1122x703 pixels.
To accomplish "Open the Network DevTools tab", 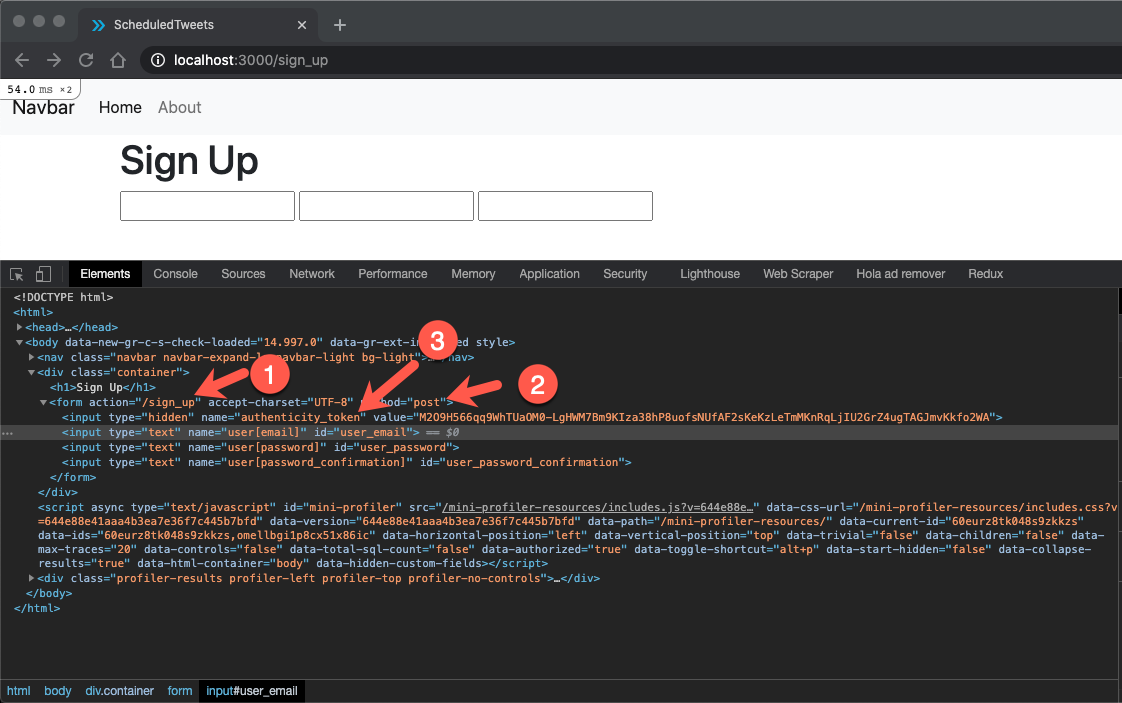I will (312, 274).
